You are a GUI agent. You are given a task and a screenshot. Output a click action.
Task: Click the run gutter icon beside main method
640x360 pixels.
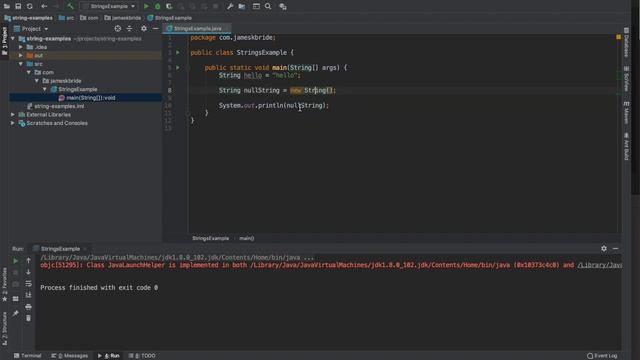178,68
